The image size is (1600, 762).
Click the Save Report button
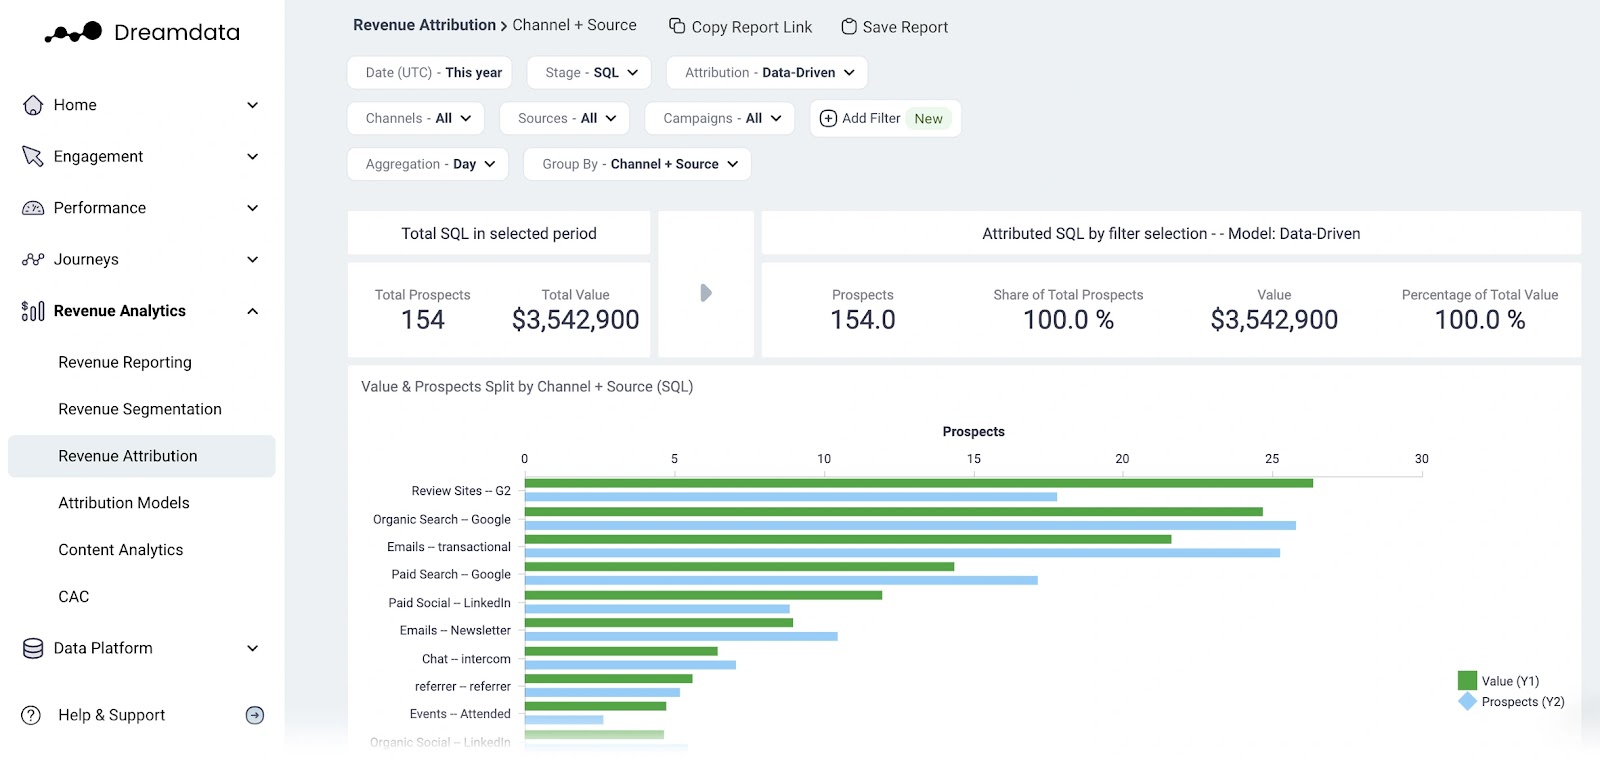894,27
